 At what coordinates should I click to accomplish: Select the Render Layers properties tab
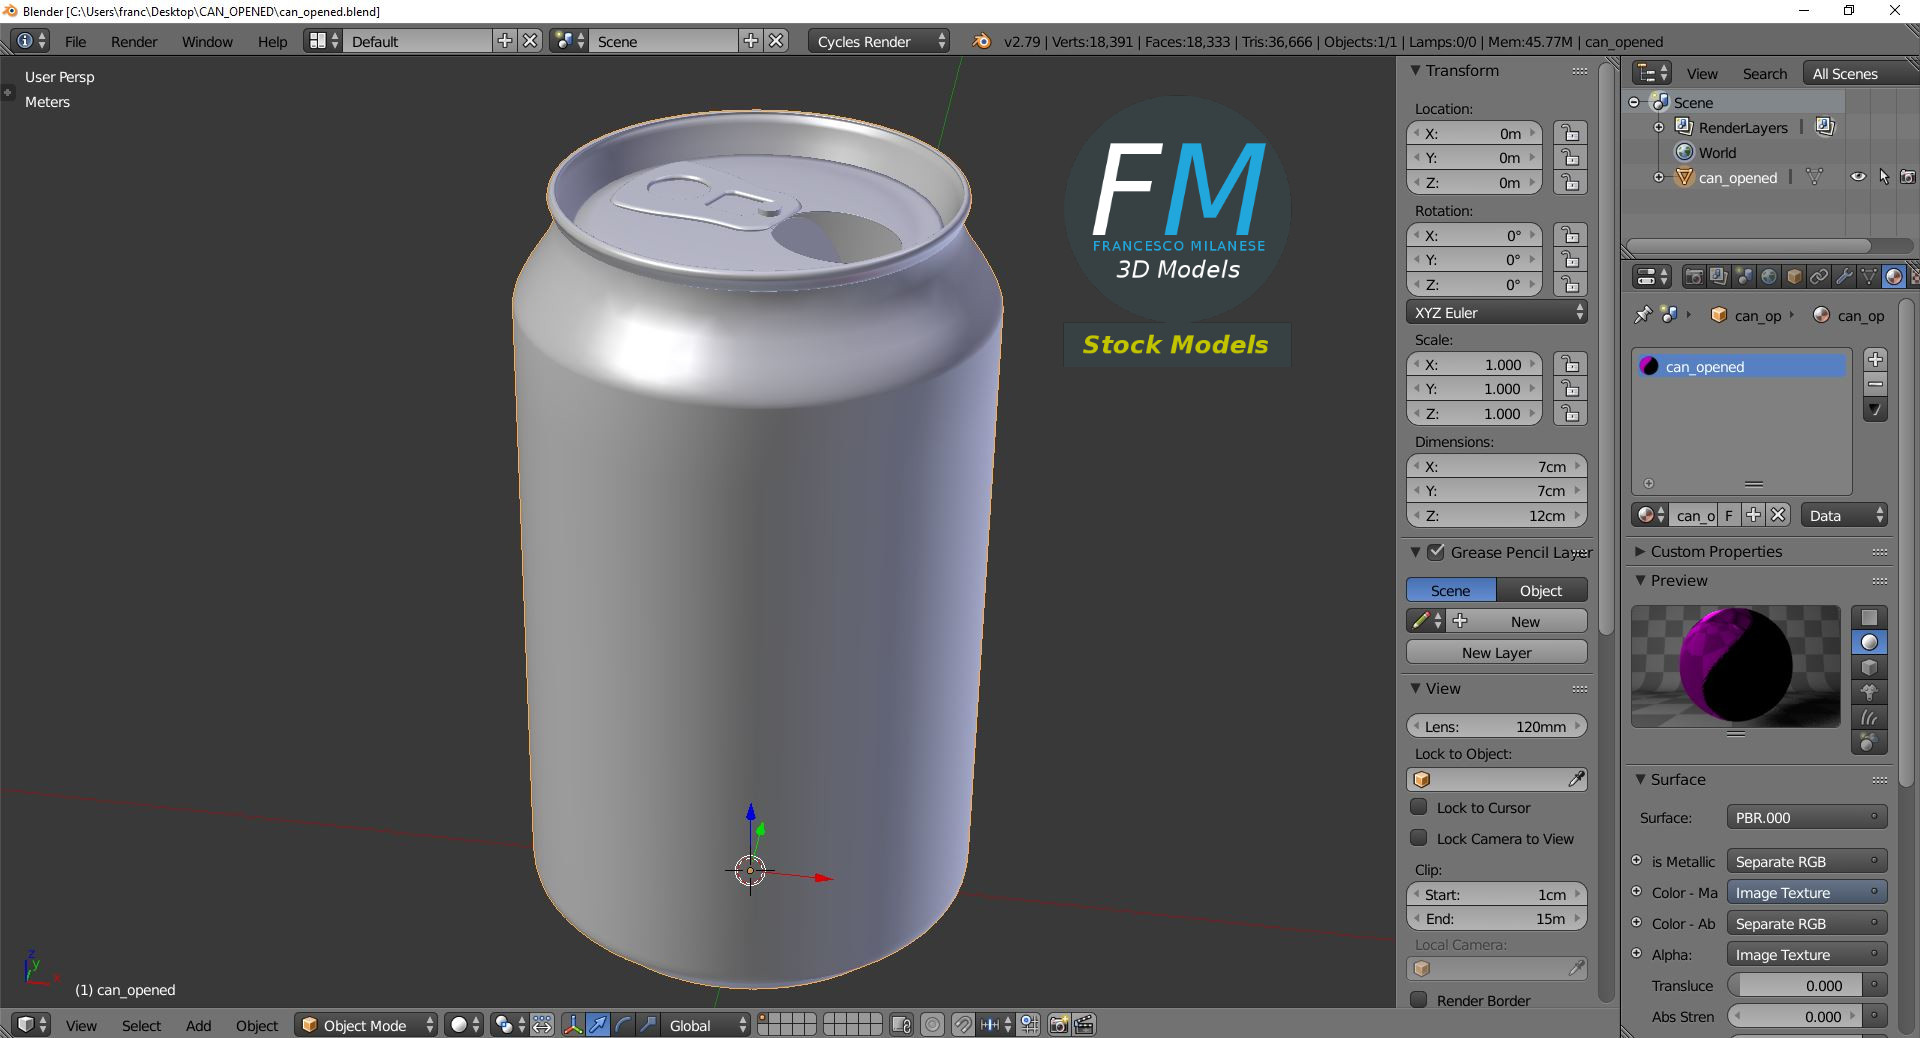click(1718, 277)
